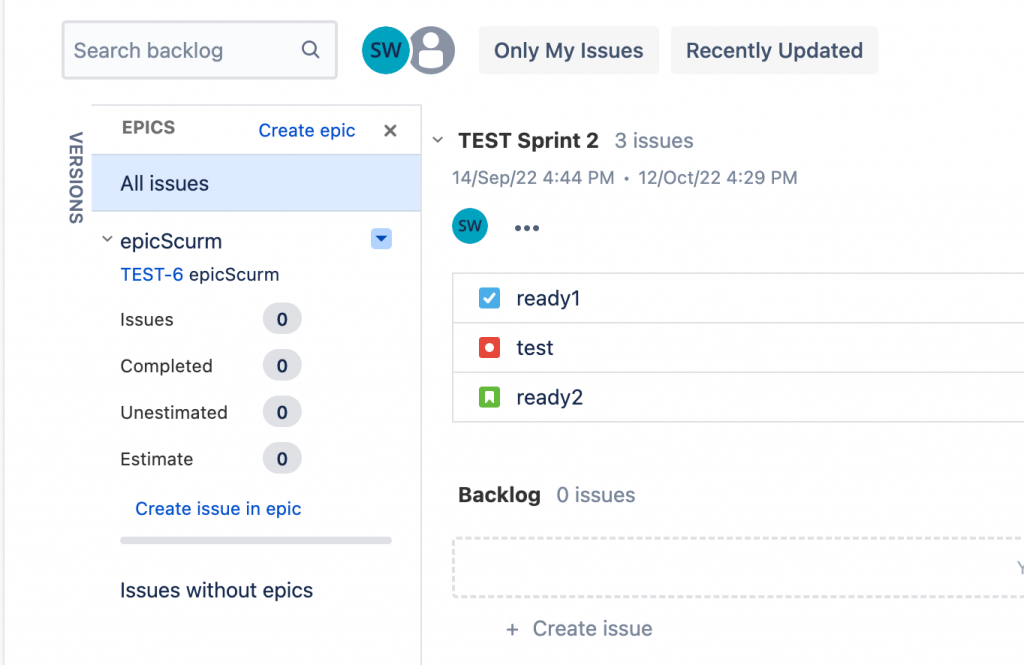
Task: Click the SW assignee avatar under sprint dates
Action: [x=470, y=227]
